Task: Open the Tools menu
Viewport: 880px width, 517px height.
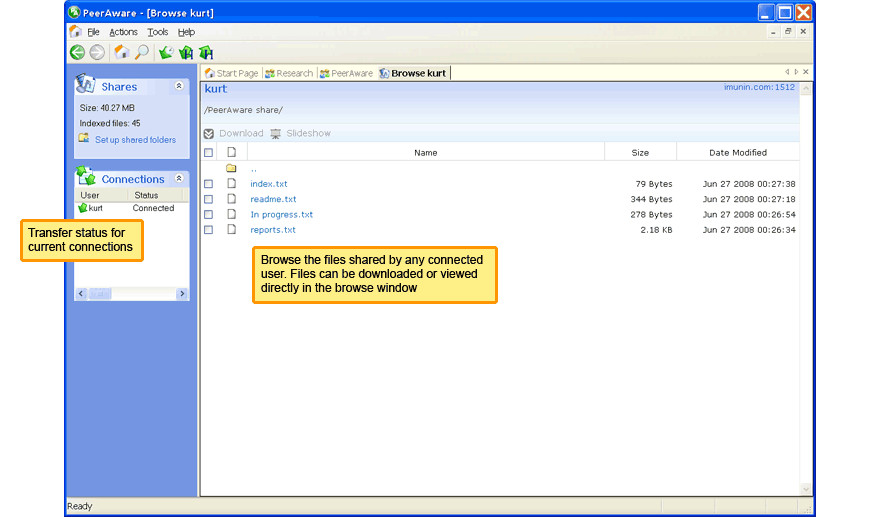Action: tap(158, 32)
